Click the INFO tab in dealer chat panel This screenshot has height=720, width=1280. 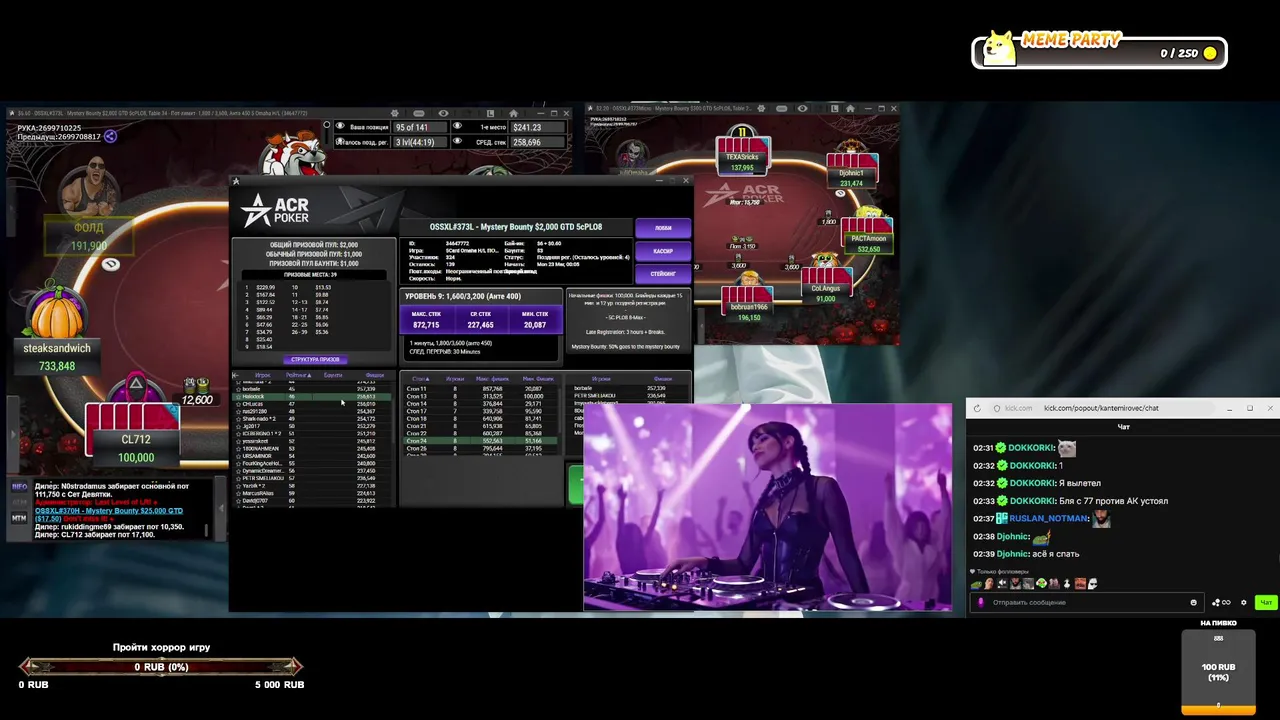tap(19, 487)
